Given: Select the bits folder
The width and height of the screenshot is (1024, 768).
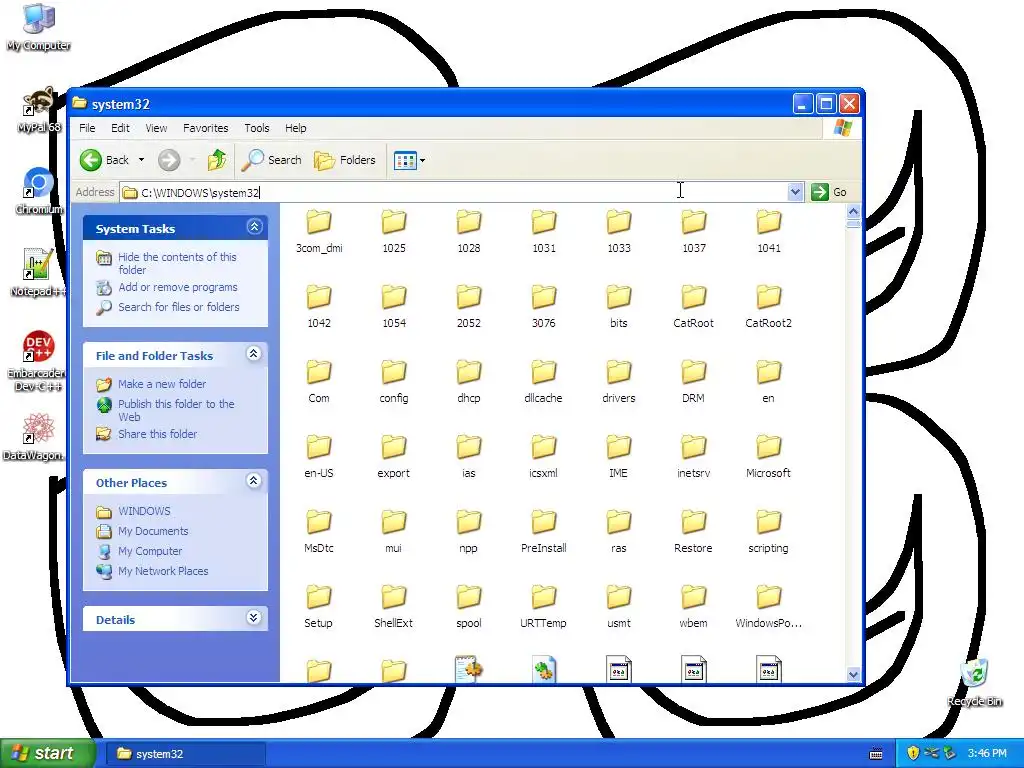Looking at the screenshot, I should coord(618,307).
